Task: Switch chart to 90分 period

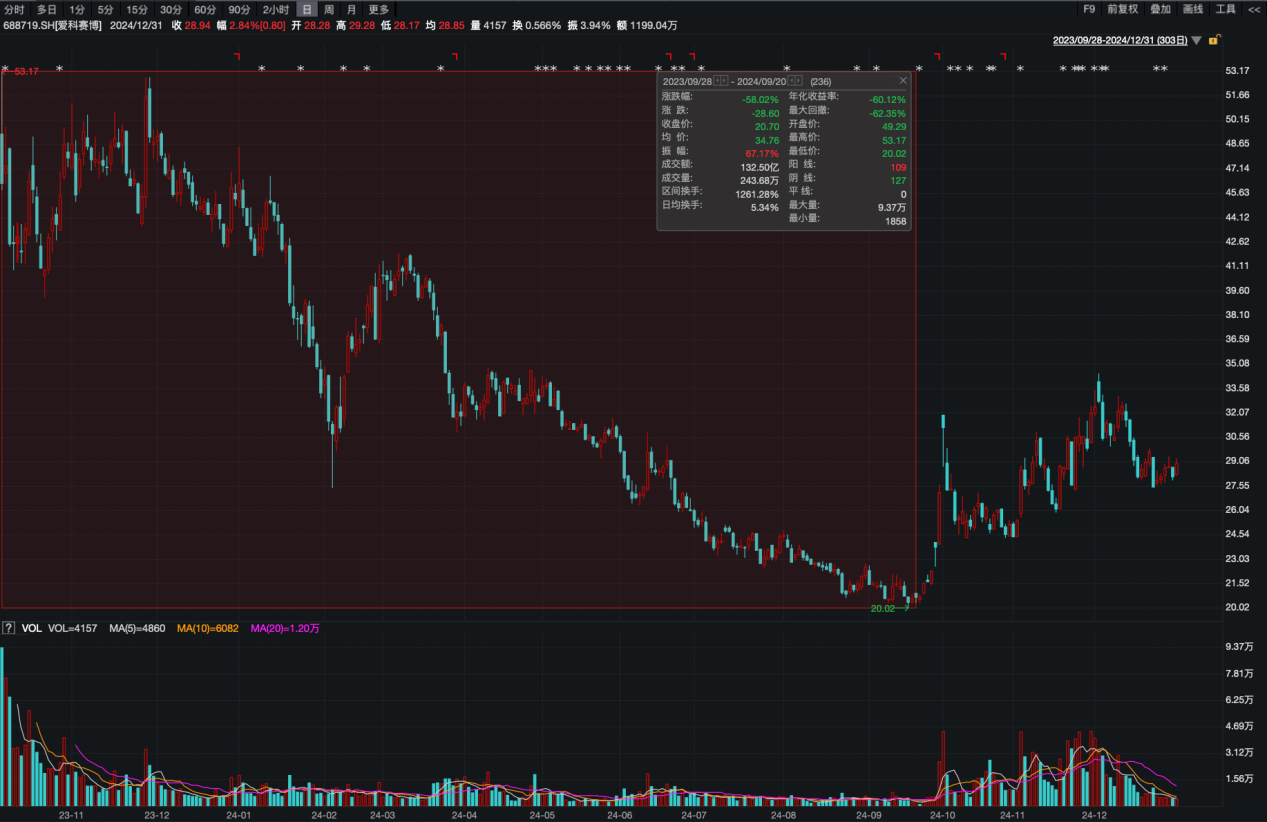Action: 239,9
